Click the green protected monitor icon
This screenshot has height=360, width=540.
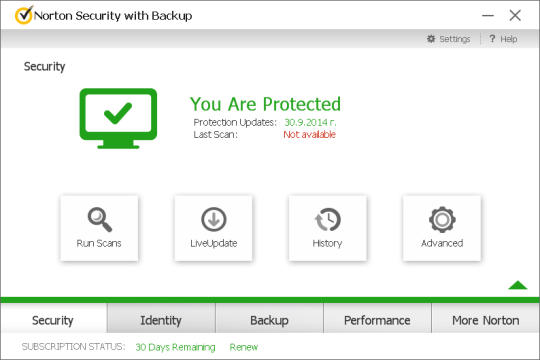[118, 119]
